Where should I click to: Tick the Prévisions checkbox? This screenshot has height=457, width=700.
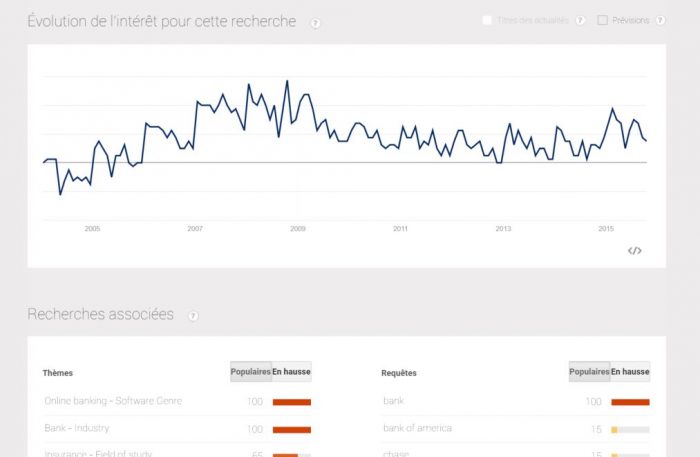[602, 20]
